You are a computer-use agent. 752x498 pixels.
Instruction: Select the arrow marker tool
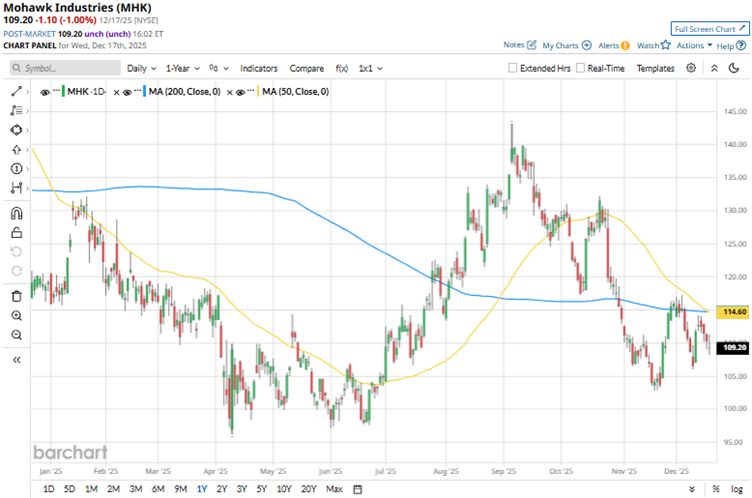pyautogui.click(x=16, y=150)
